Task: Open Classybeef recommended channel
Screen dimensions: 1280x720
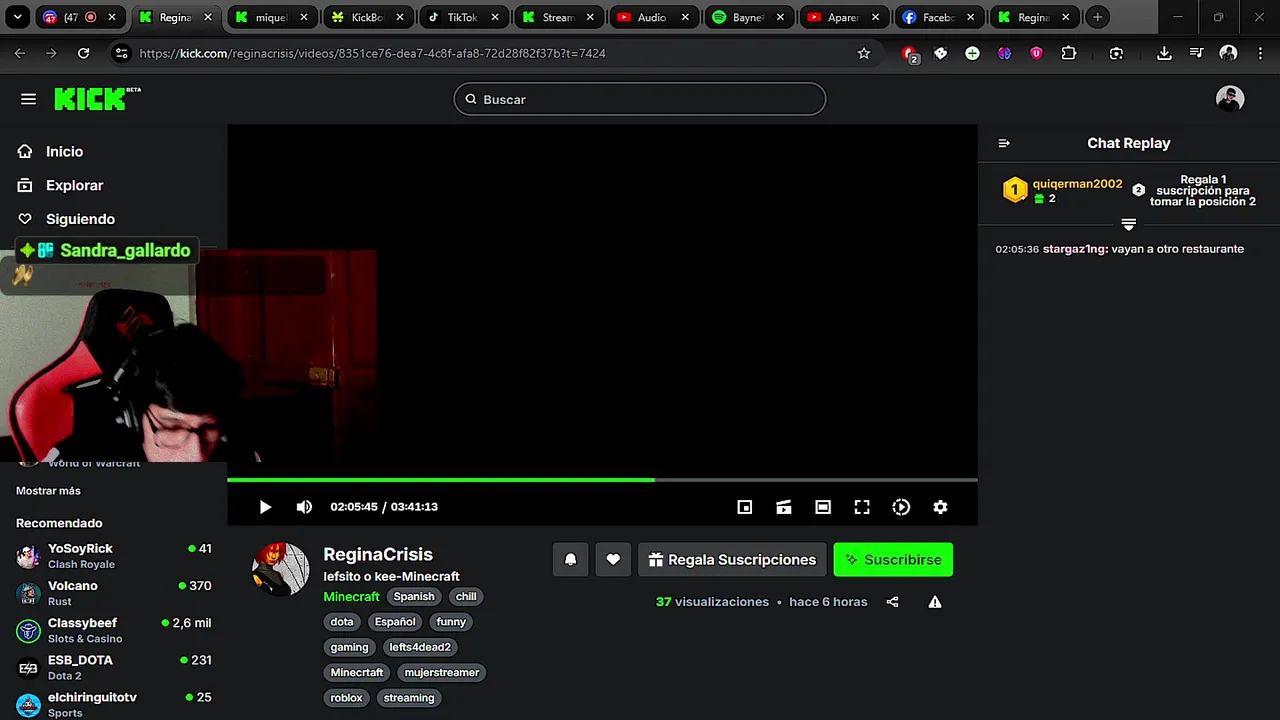Action: coord(114,630)
